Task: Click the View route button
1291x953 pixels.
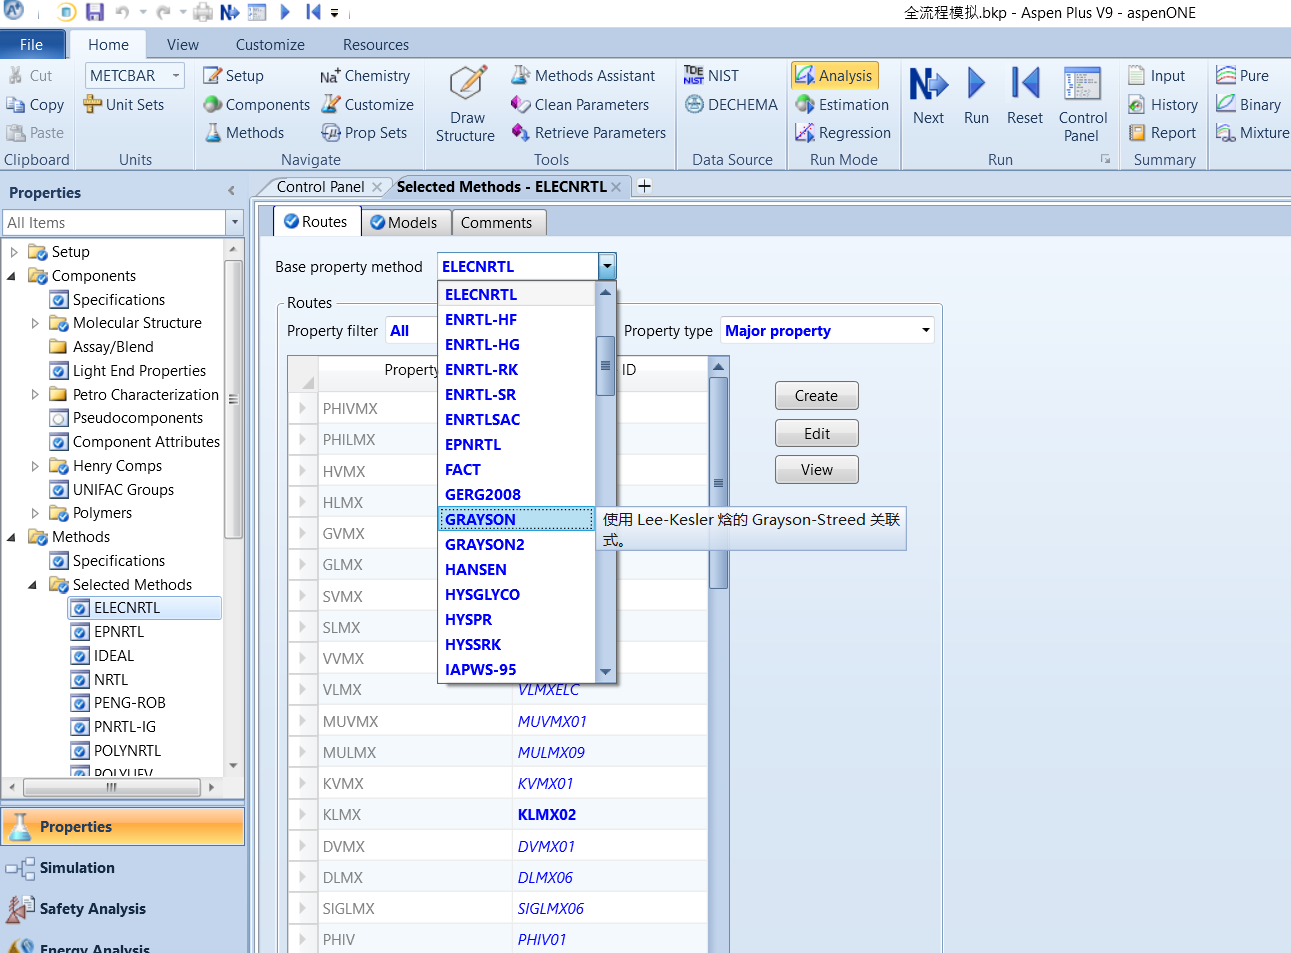Action: tap(816, 470)
